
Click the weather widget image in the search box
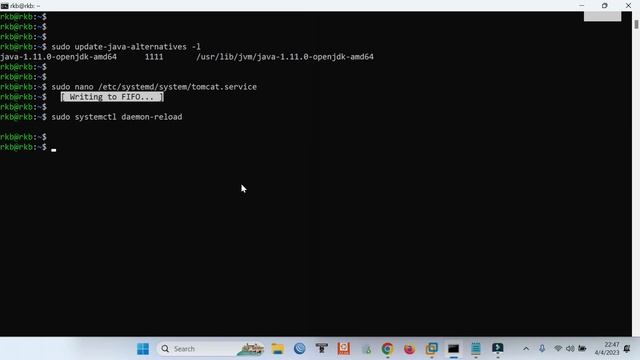click(x=250, y=349)
